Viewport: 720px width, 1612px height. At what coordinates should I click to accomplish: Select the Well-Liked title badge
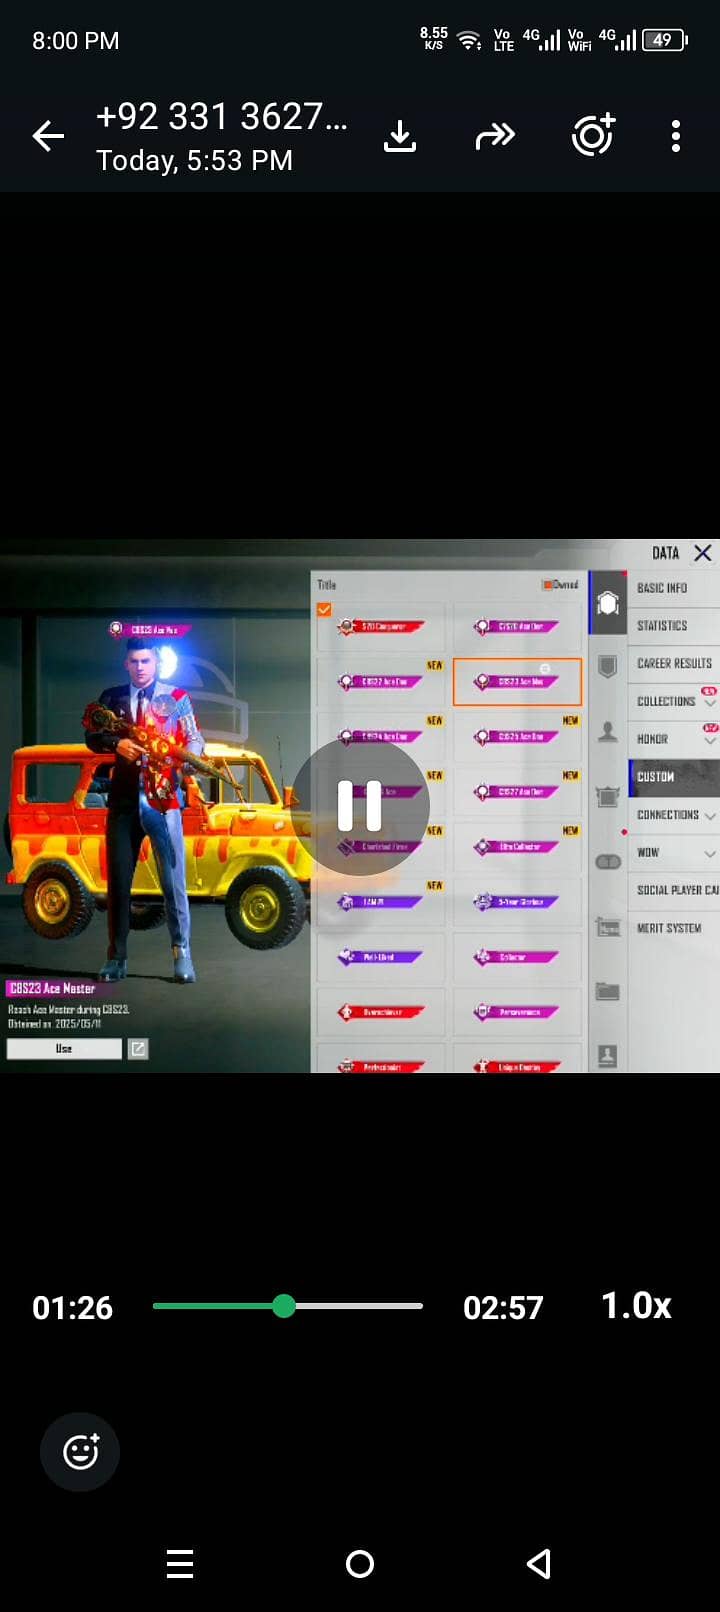pyautogui.click(x=380, y=957)
